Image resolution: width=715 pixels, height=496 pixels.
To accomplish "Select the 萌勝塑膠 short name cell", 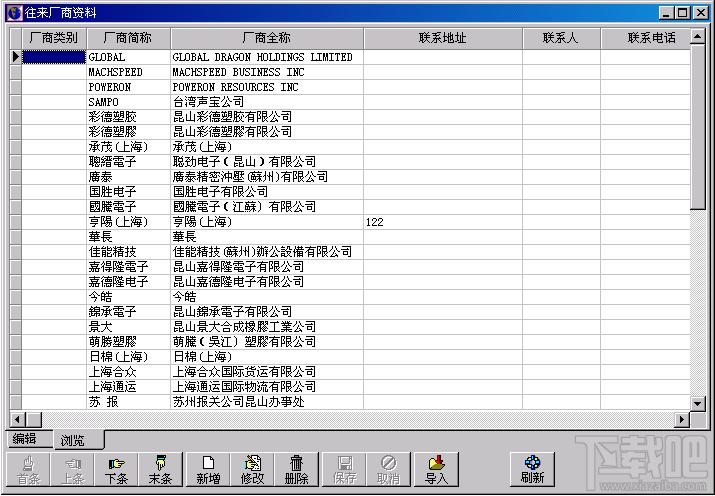I will tap(128, 342).
